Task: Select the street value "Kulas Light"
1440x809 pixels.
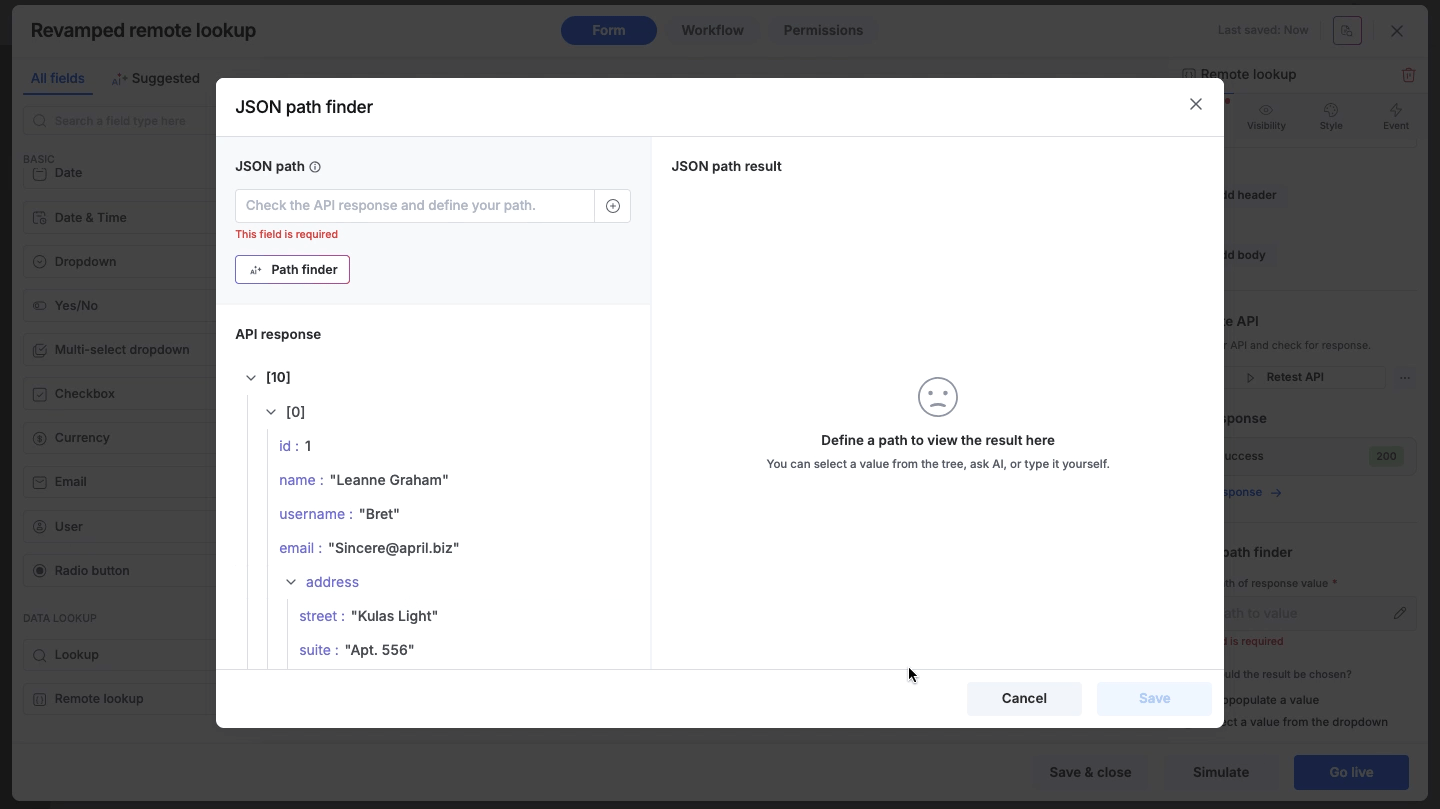Action: 394,616
